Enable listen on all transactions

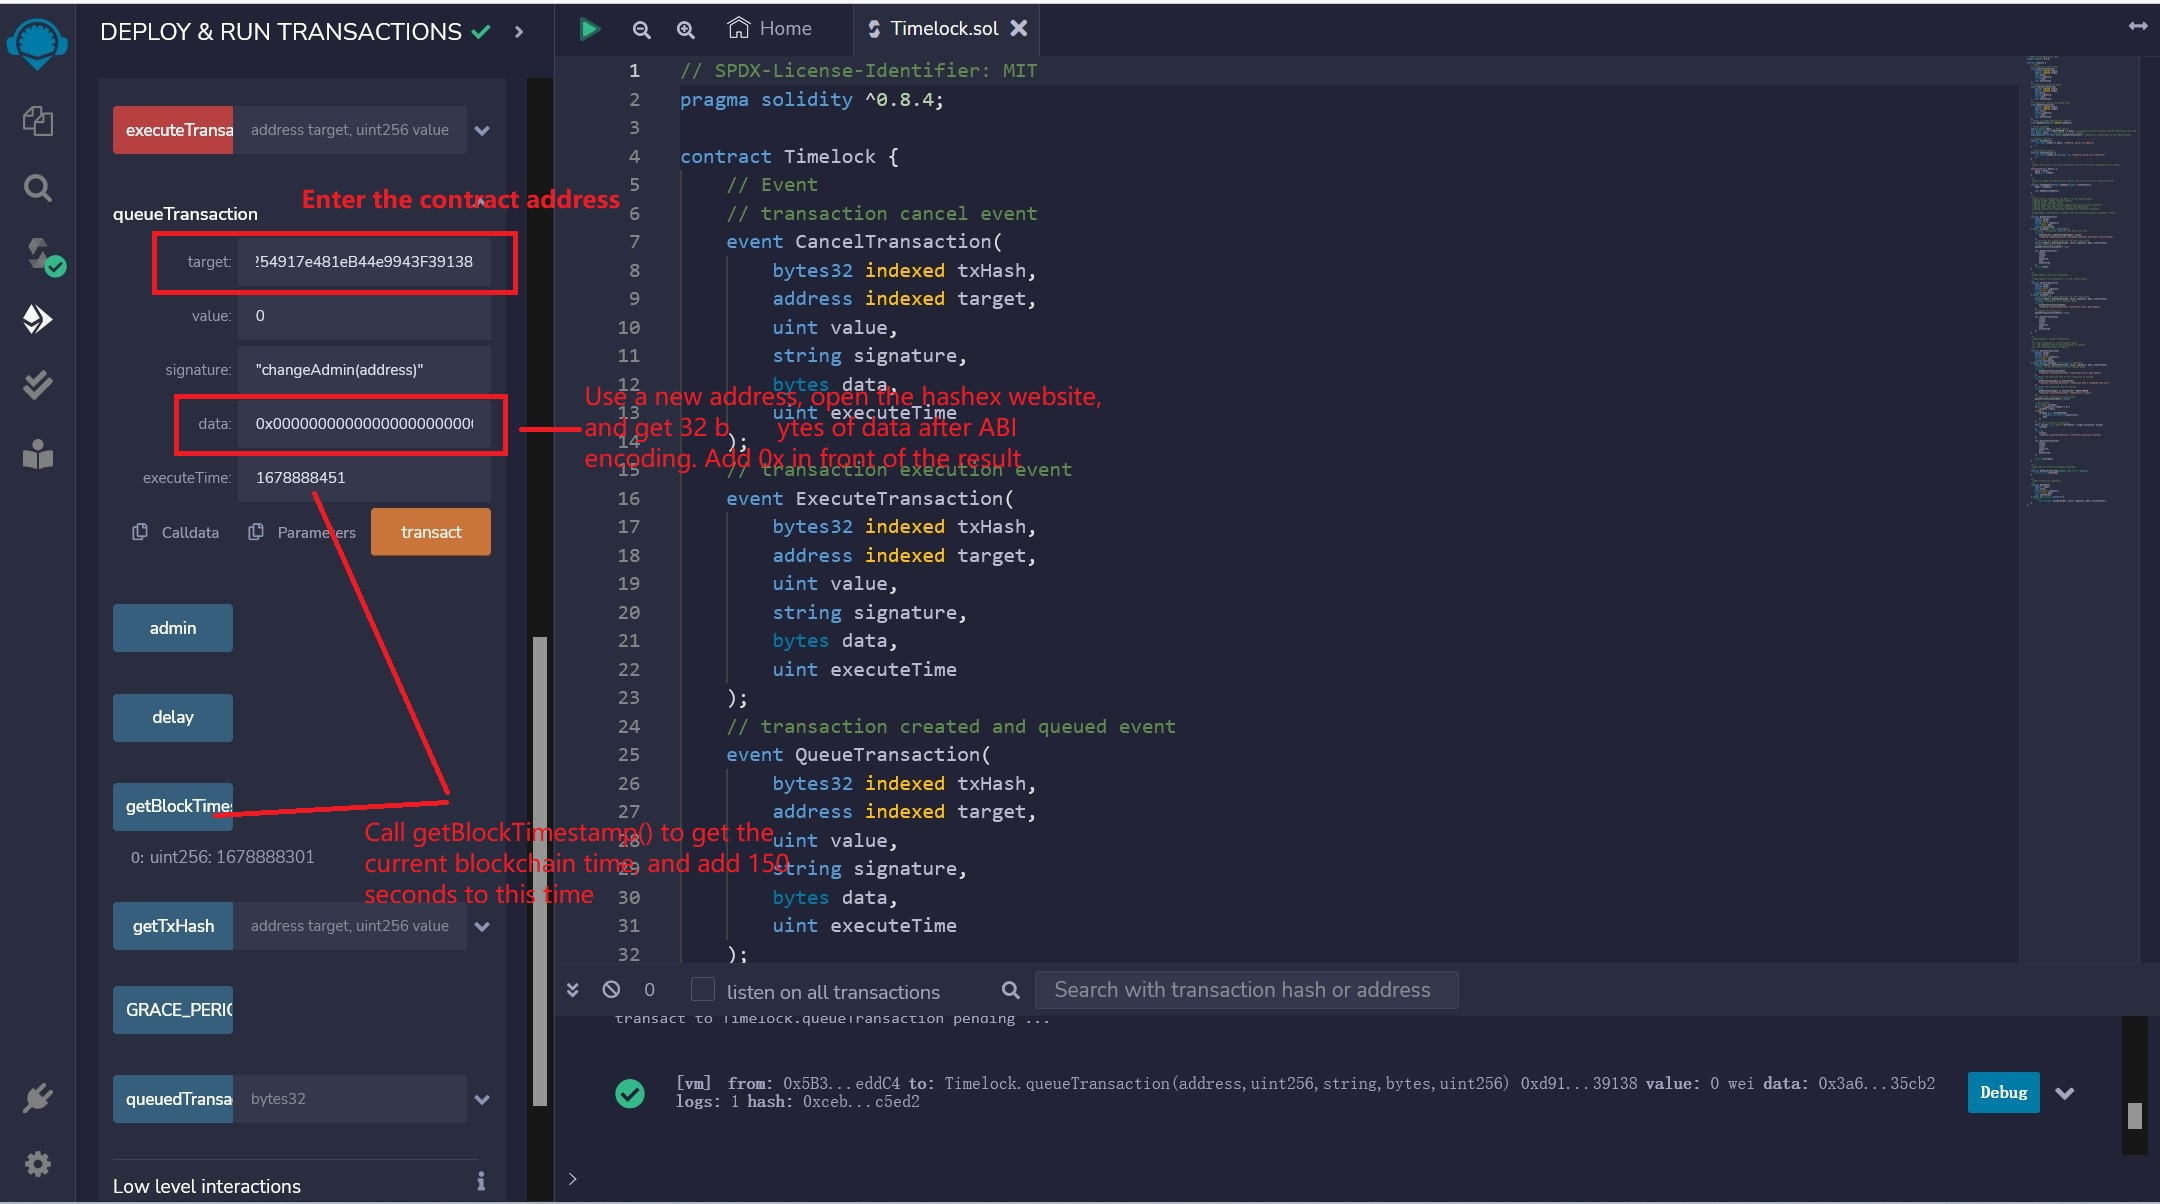click(704, 990)
